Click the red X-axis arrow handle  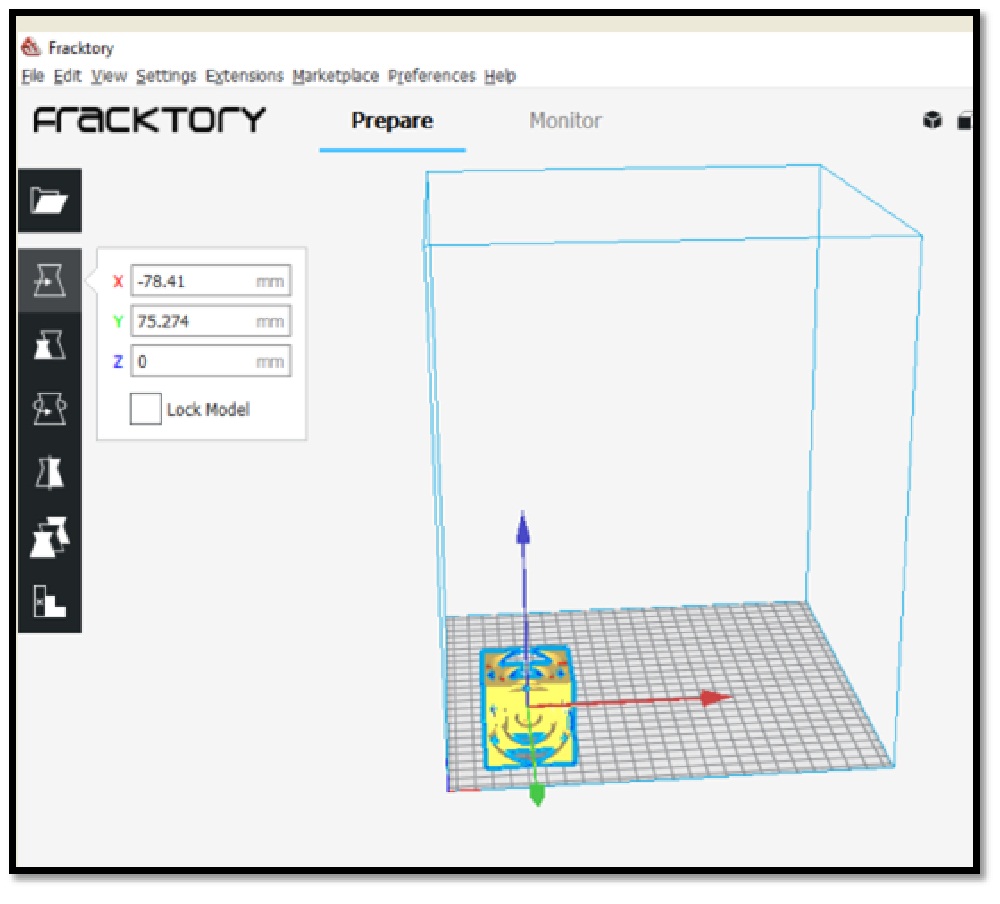(716, 697)
